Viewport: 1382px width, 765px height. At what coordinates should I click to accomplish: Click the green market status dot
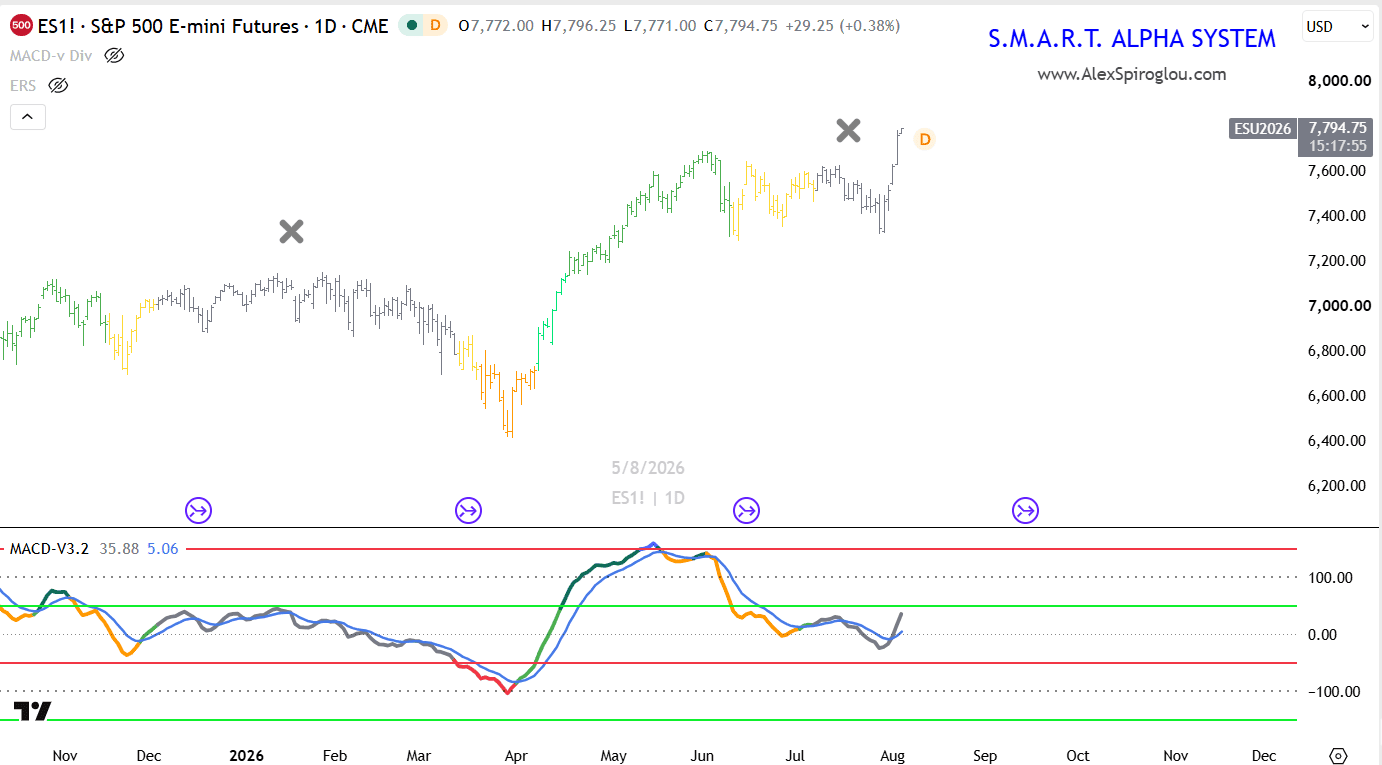412,26
